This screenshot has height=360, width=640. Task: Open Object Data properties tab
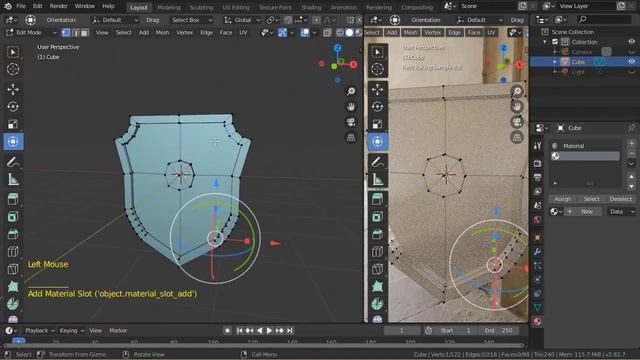point(538,308)
